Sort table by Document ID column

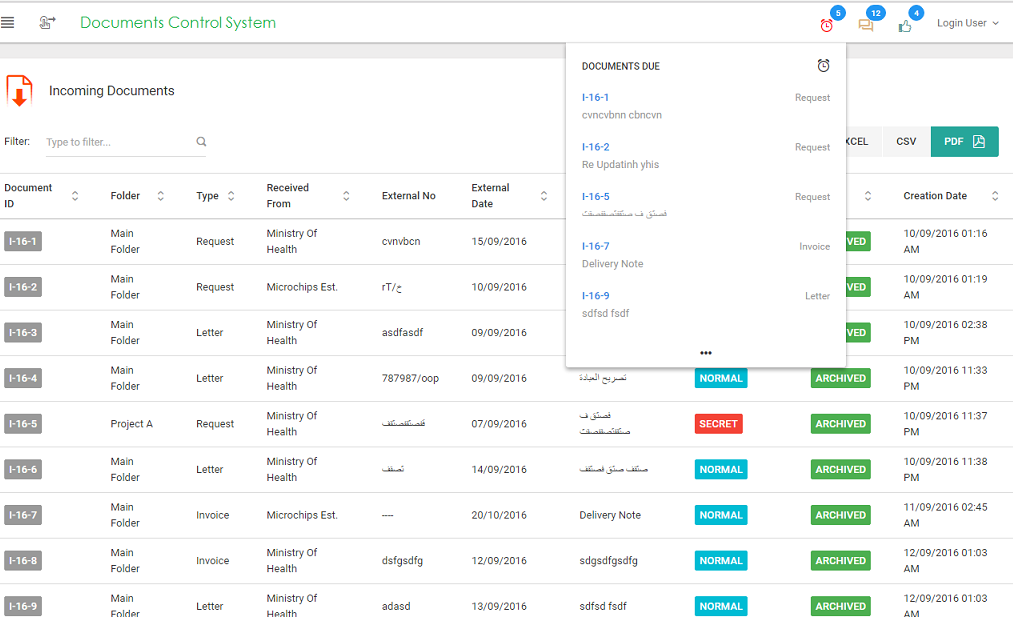(x=75, y=196)
